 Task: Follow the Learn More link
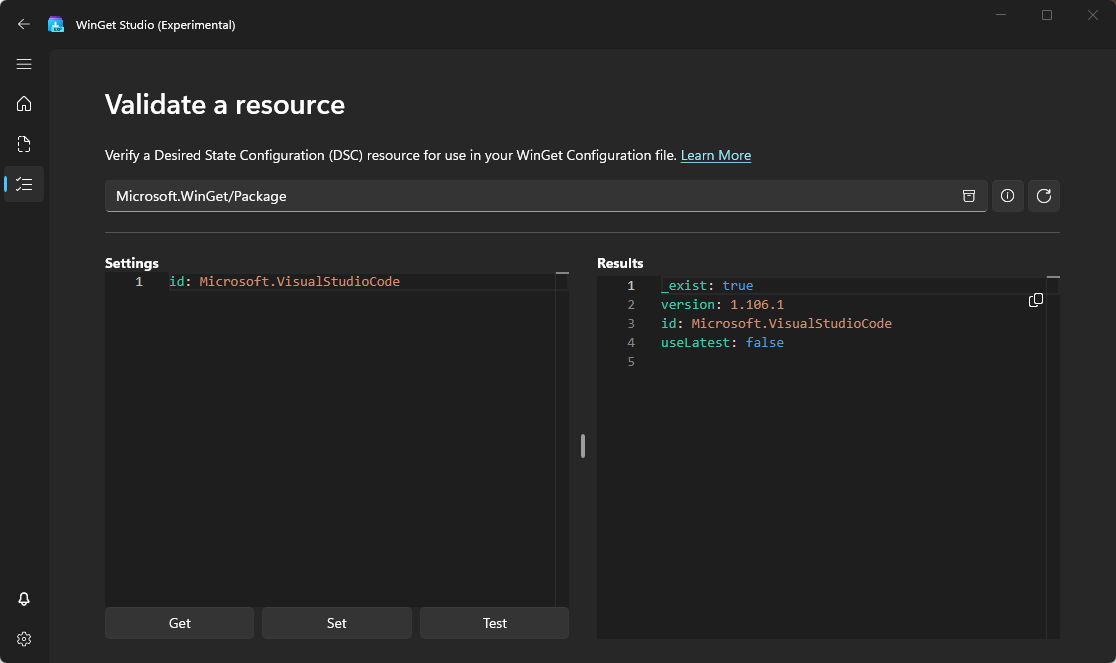click(715, 155)
